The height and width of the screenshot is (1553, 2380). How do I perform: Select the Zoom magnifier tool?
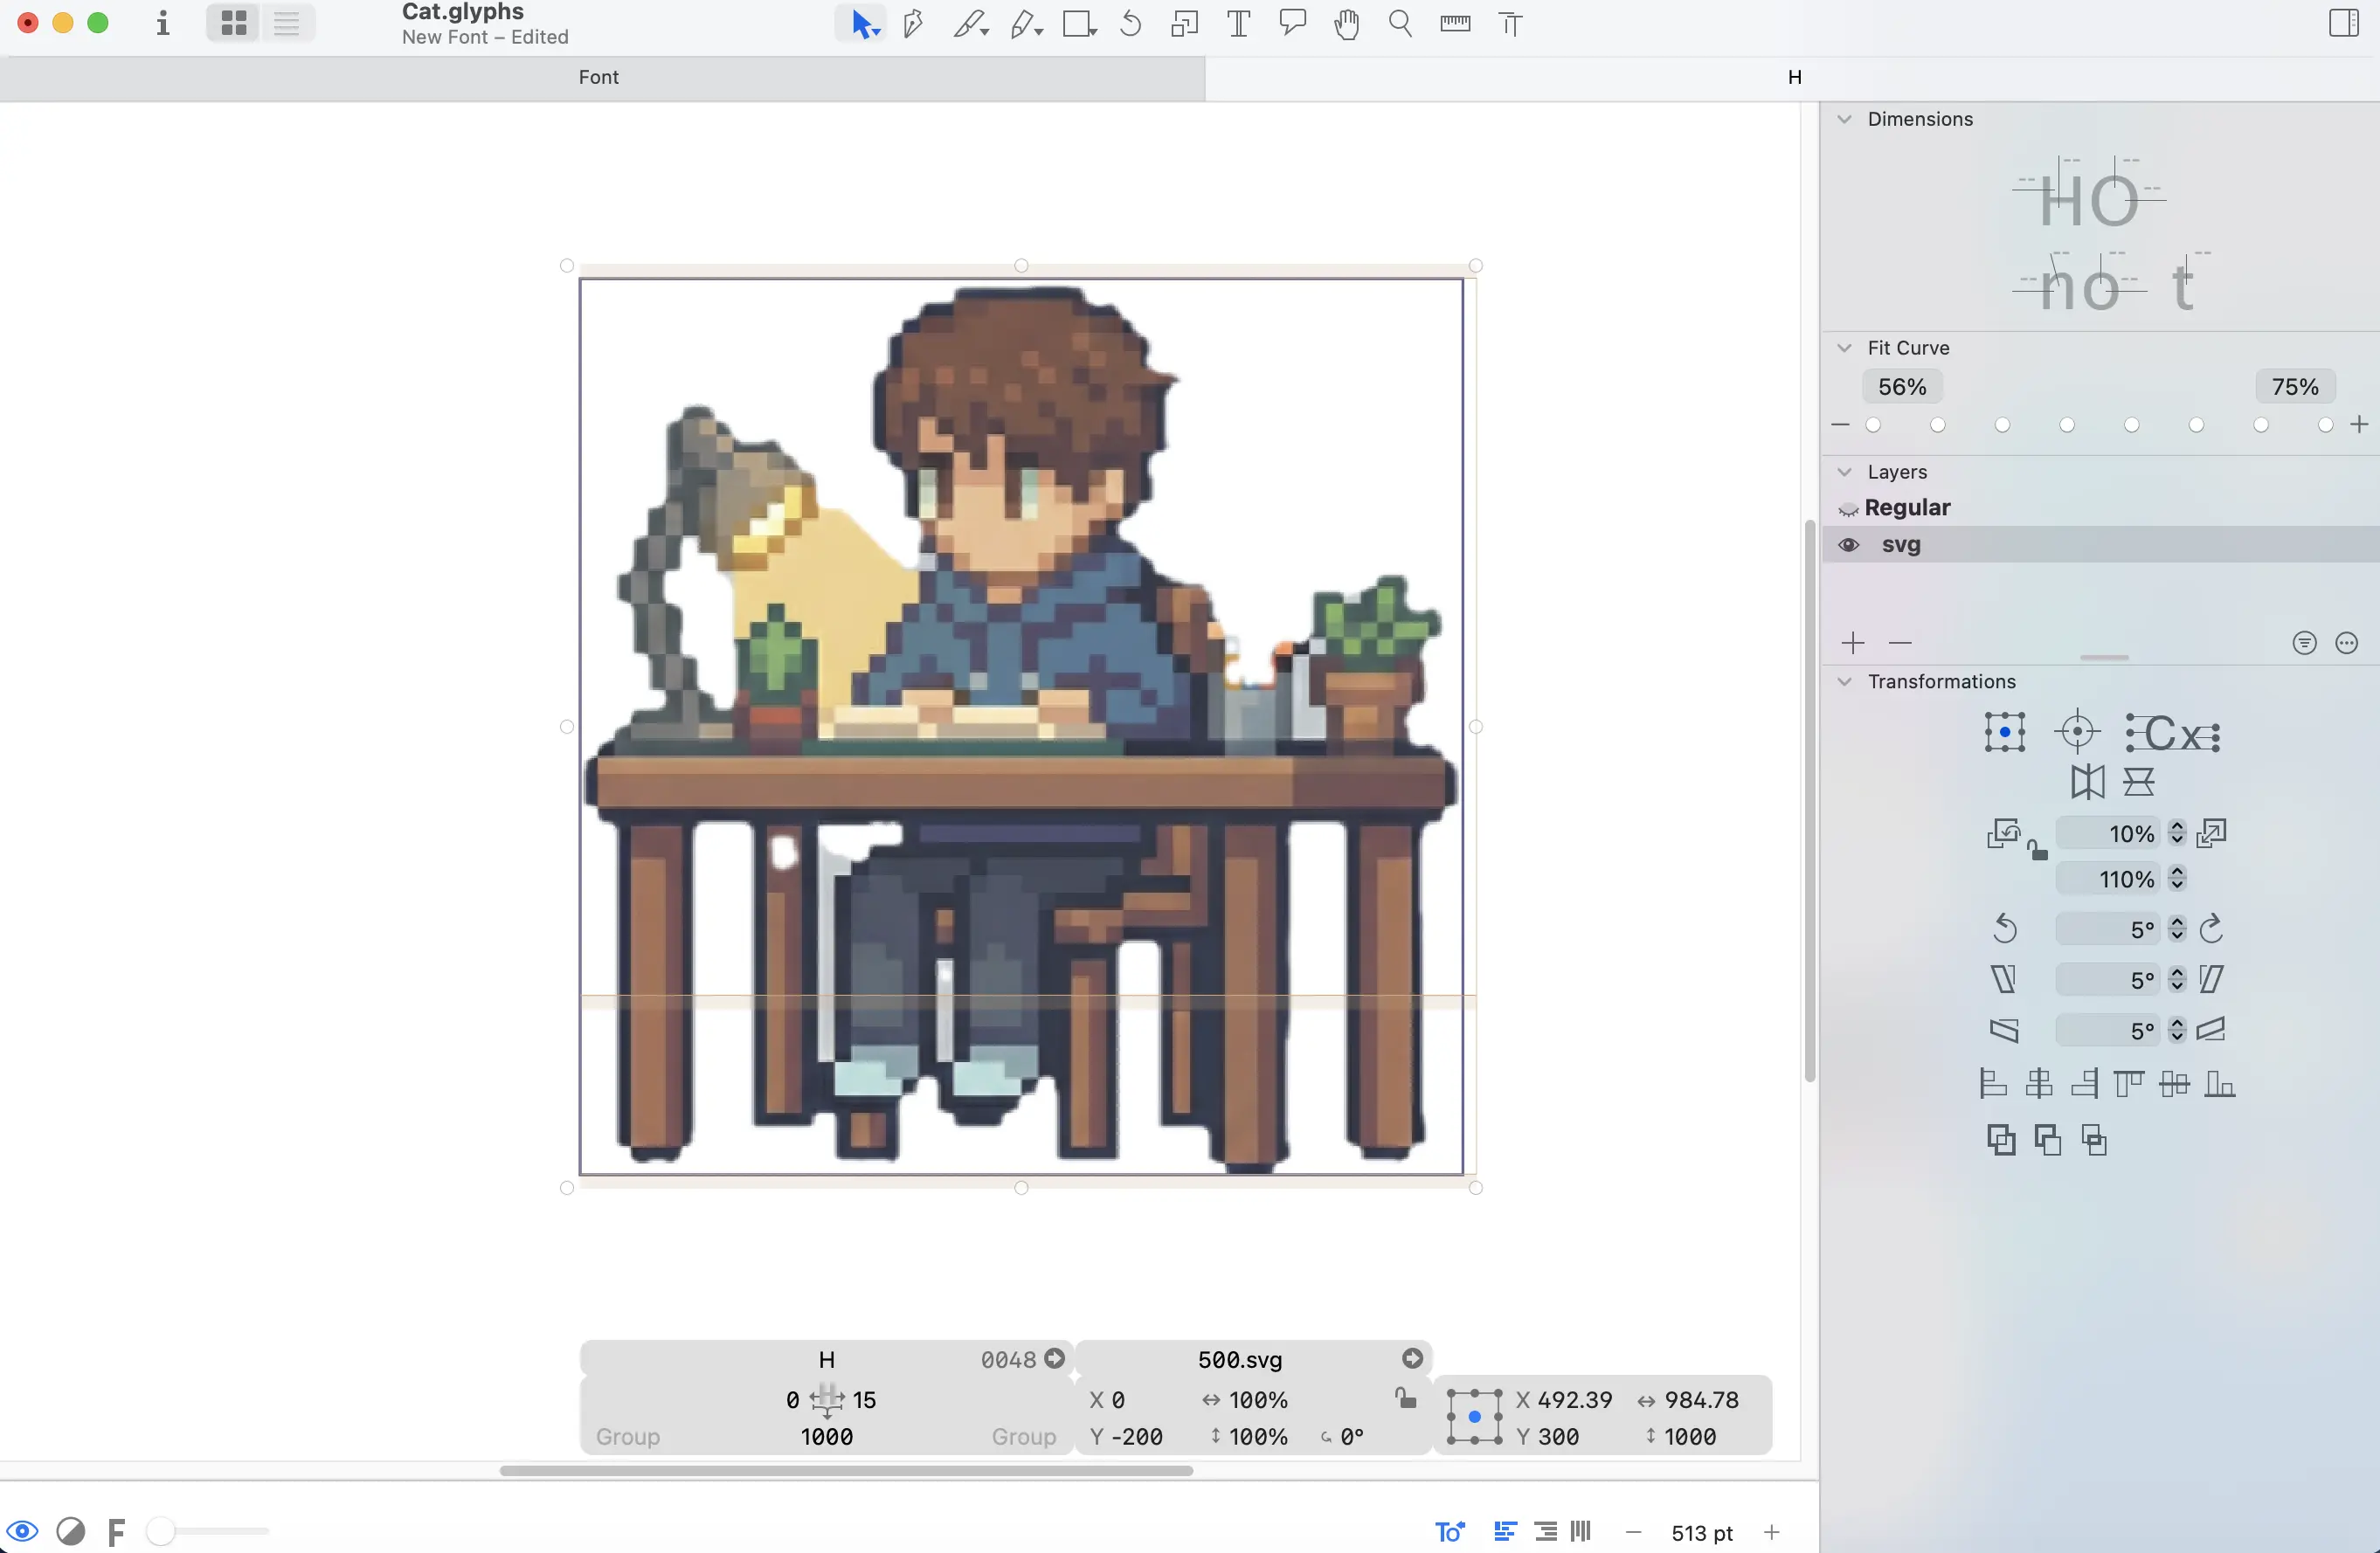[1400, 24]
